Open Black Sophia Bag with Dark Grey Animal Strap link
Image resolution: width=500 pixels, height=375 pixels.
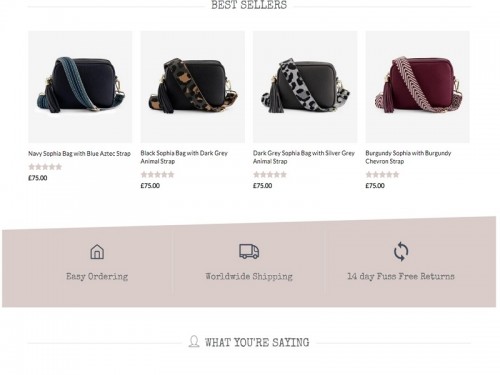pyautogui.click(x=184, y=157)
